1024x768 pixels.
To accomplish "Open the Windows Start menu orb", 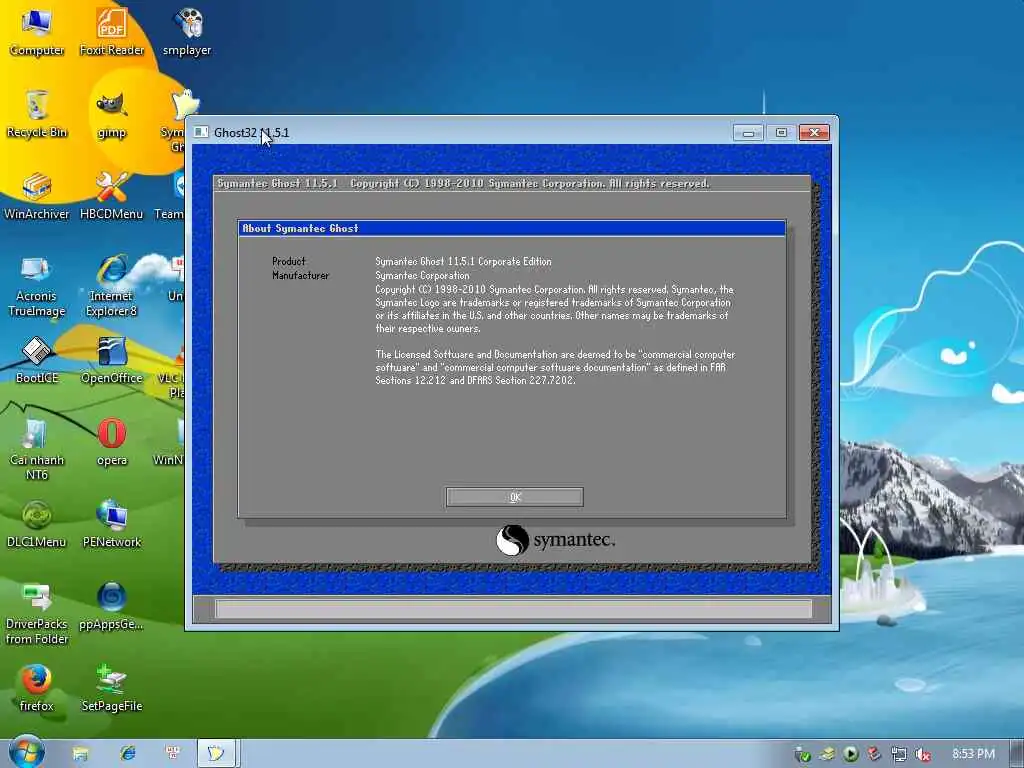I will click(27, 752).
